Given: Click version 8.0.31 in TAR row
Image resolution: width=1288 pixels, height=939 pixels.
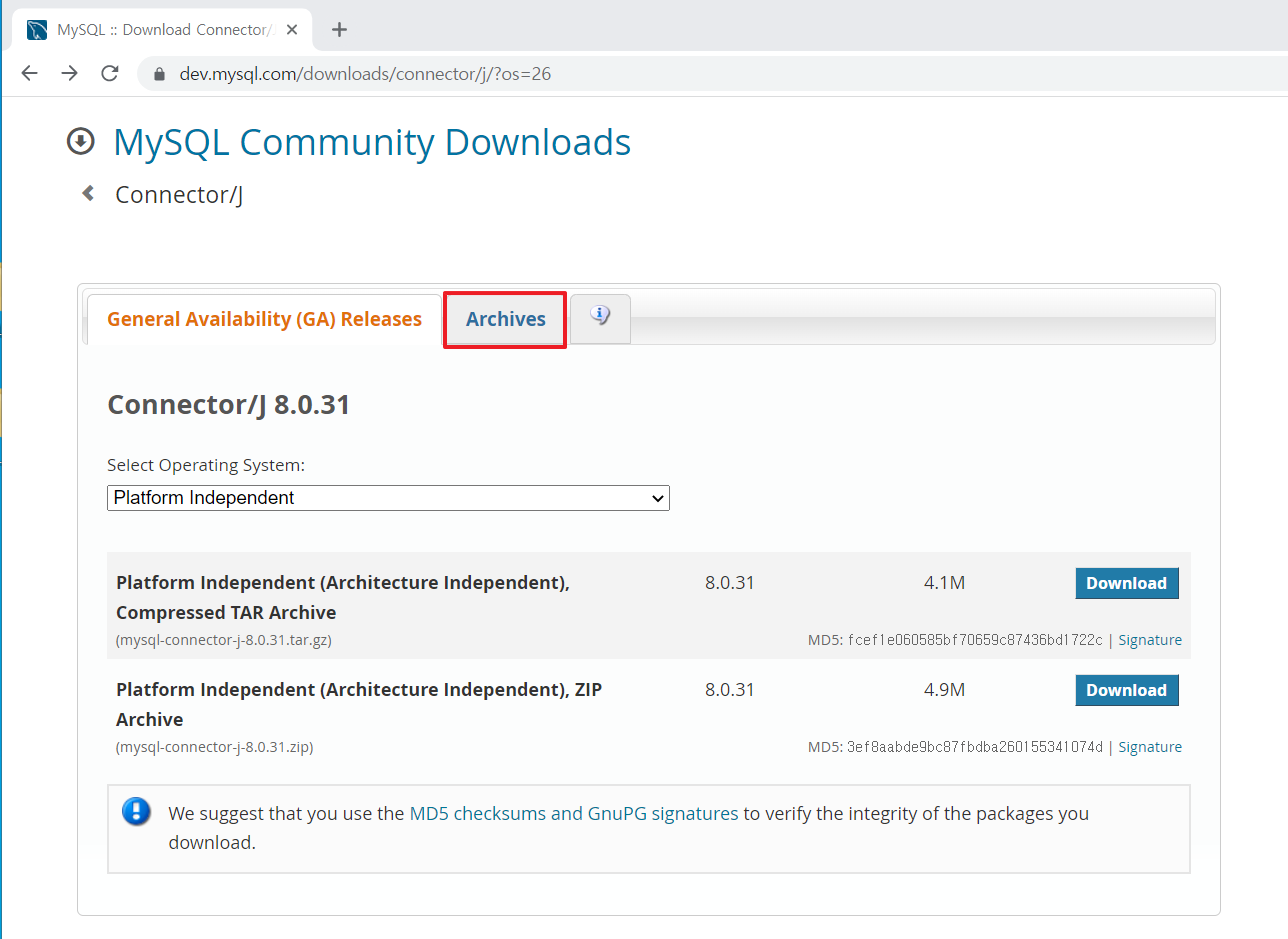Looking at the screenshot, I should 729,582.
